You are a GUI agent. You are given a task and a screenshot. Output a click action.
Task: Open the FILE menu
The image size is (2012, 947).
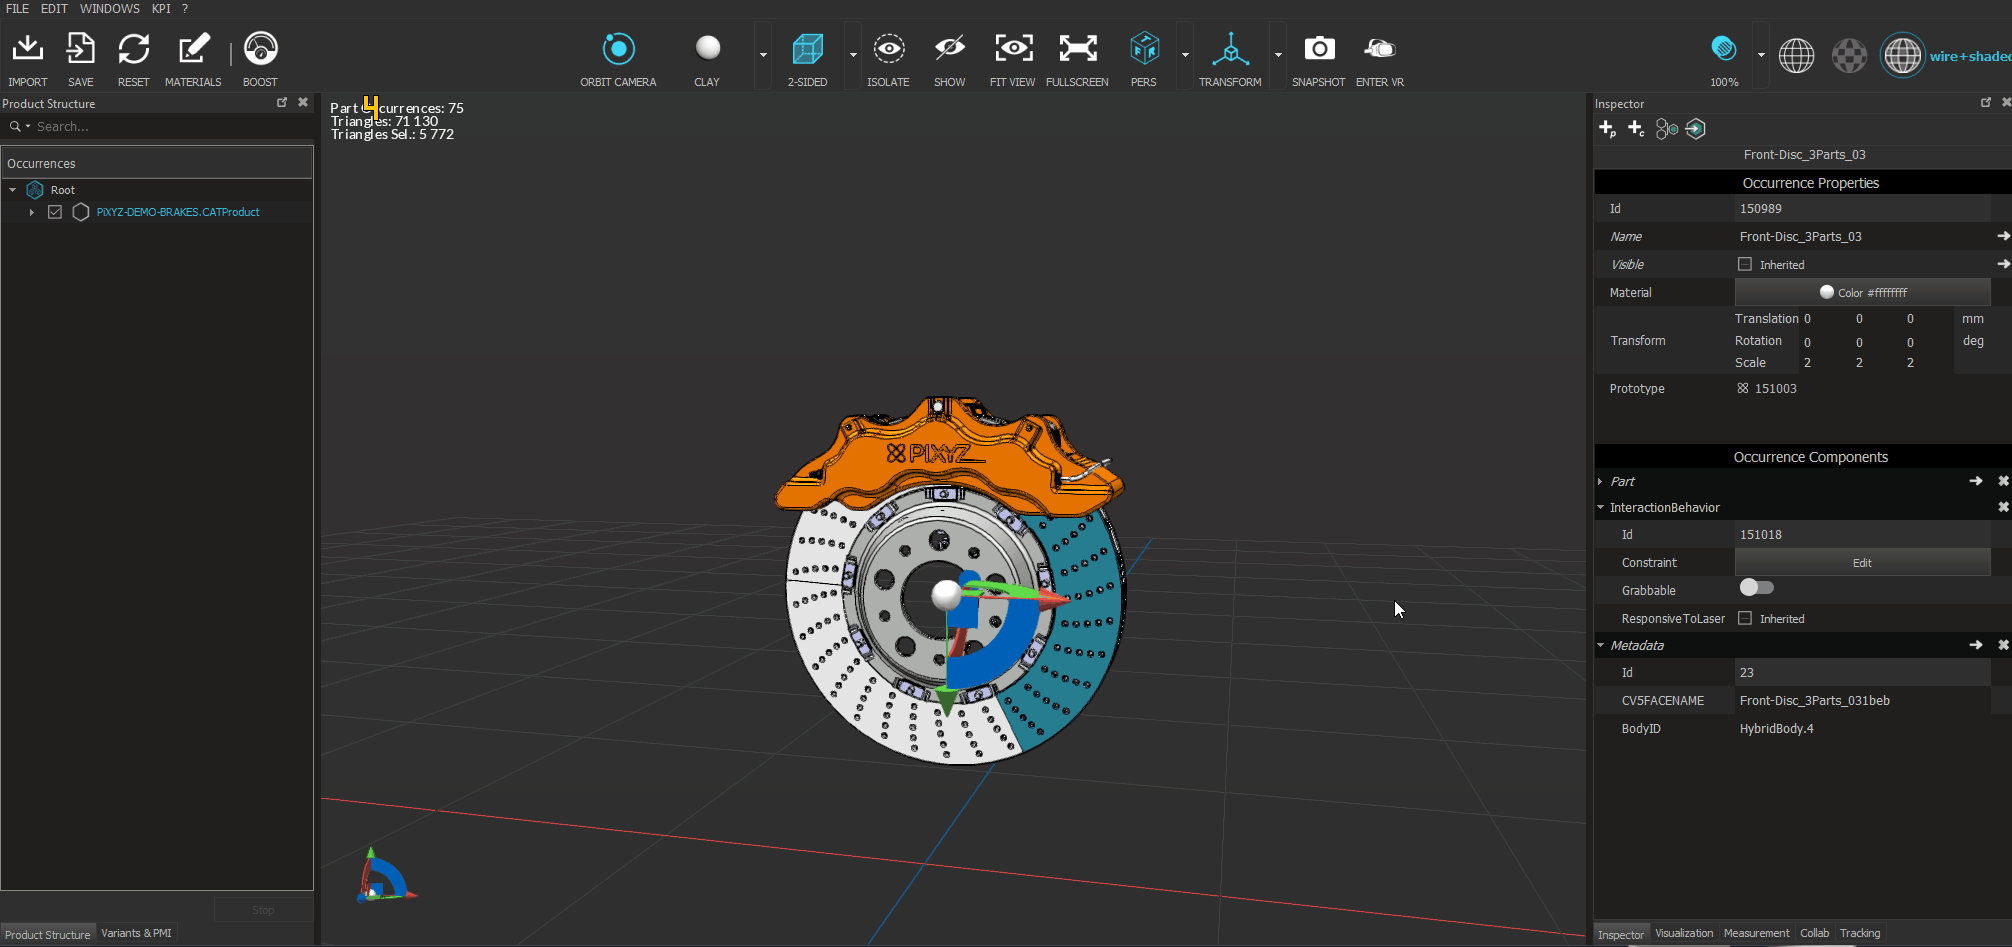17,9
